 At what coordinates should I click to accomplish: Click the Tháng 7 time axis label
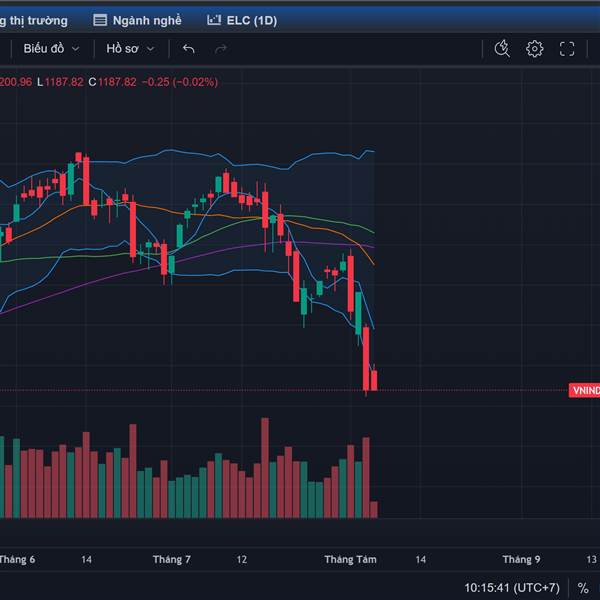[171, 559]
